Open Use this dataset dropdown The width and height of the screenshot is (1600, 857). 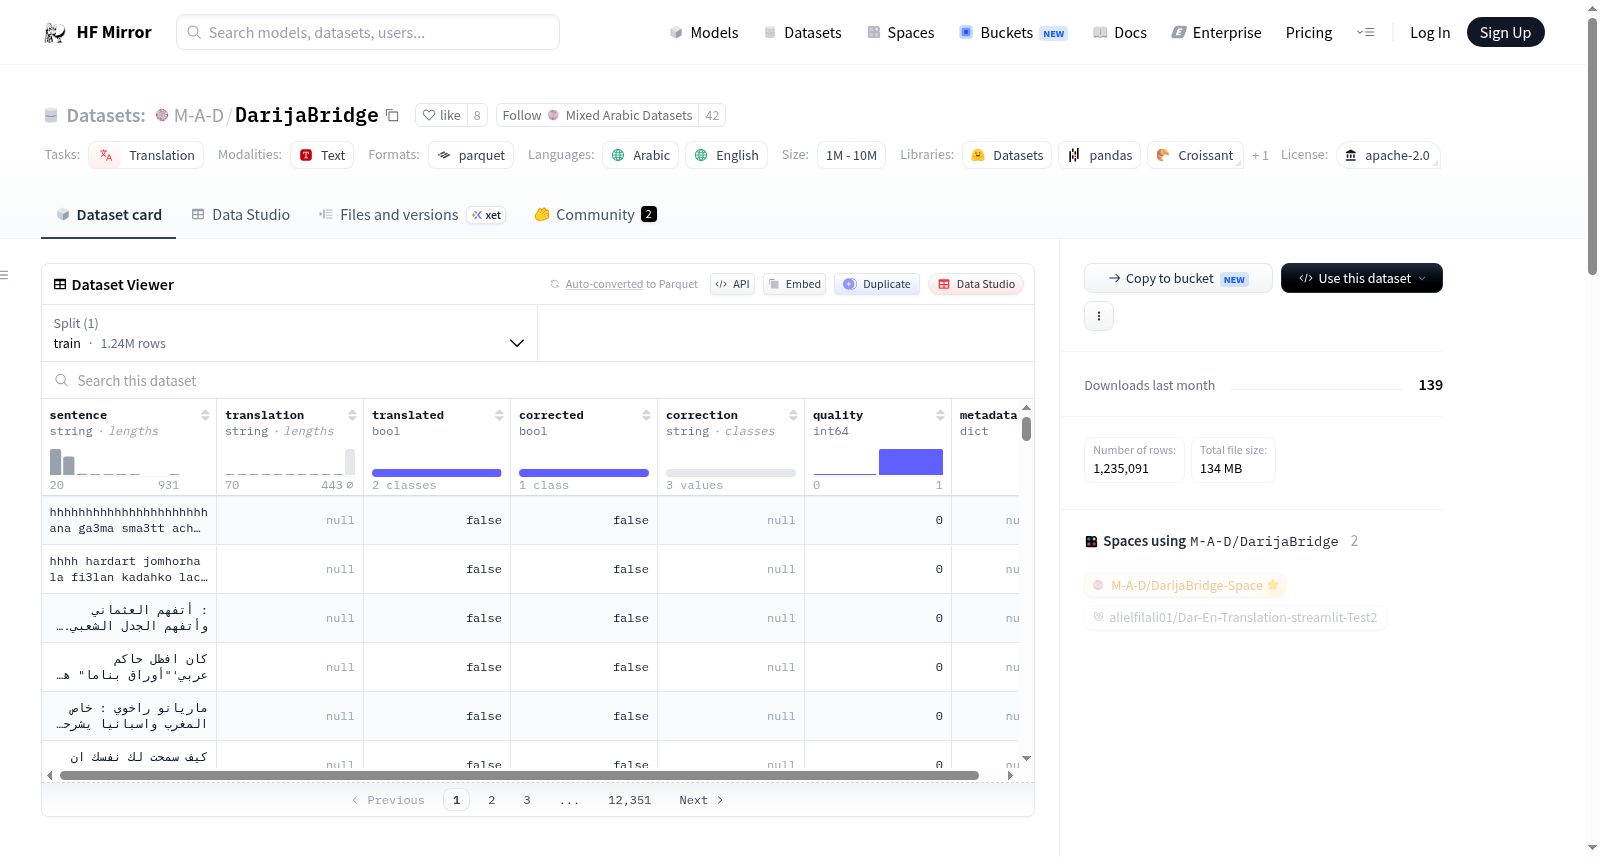pyautogui.click(x=1361, y=278)
